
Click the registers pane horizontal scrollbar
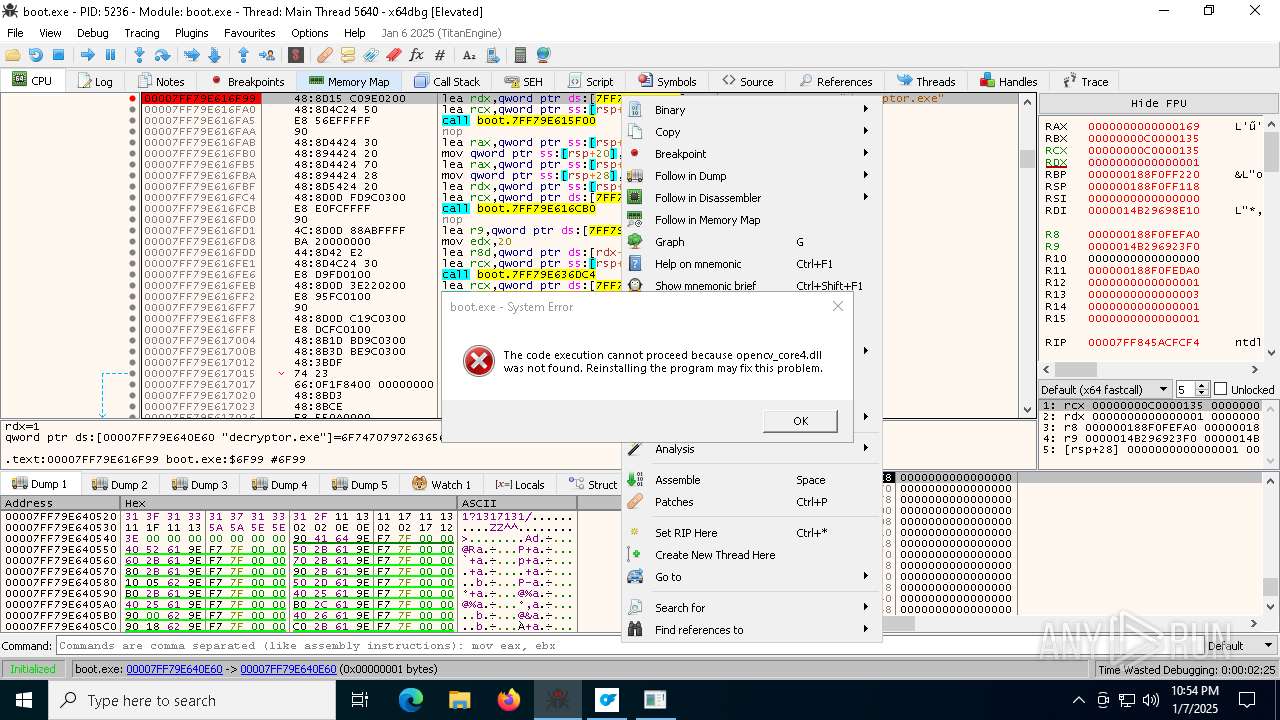1150,370
